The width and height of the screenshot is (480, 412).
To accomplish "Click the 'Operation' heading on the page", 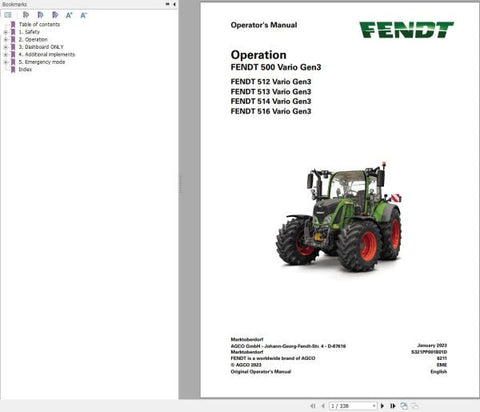I will pyautogui.click(x=258, y=55).
